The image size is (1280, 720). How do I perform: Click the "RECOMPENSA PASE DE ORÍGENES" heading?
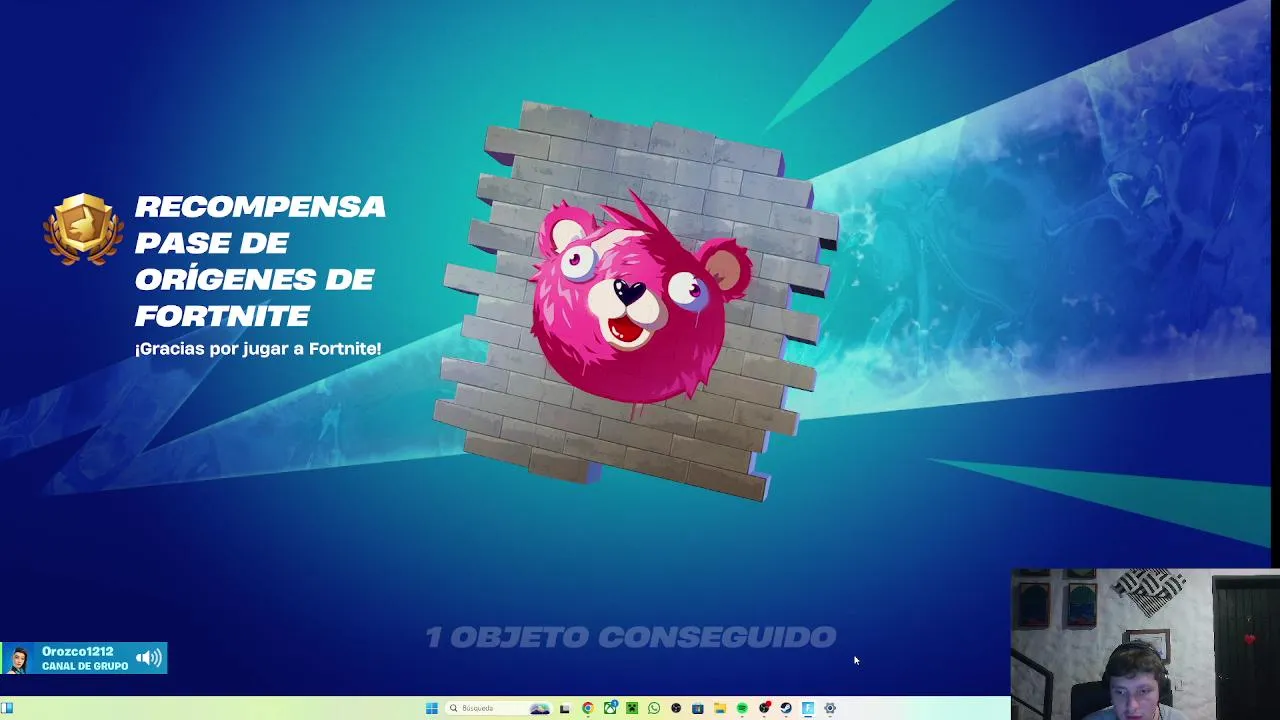point(260,261)
